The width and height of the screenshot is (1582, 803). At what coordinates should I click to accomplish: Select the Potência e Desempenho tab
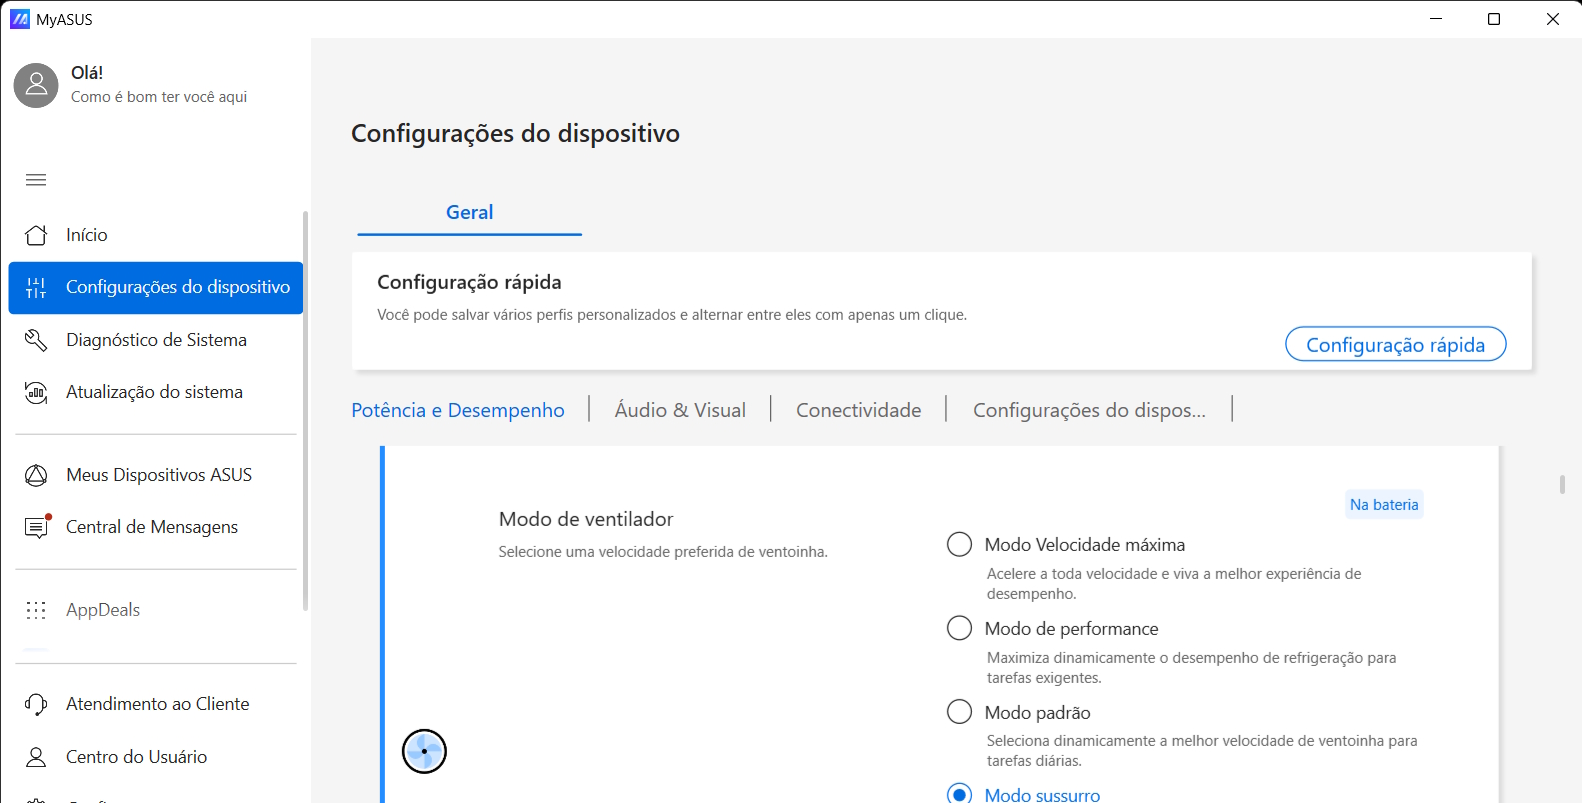pos(458,410)
